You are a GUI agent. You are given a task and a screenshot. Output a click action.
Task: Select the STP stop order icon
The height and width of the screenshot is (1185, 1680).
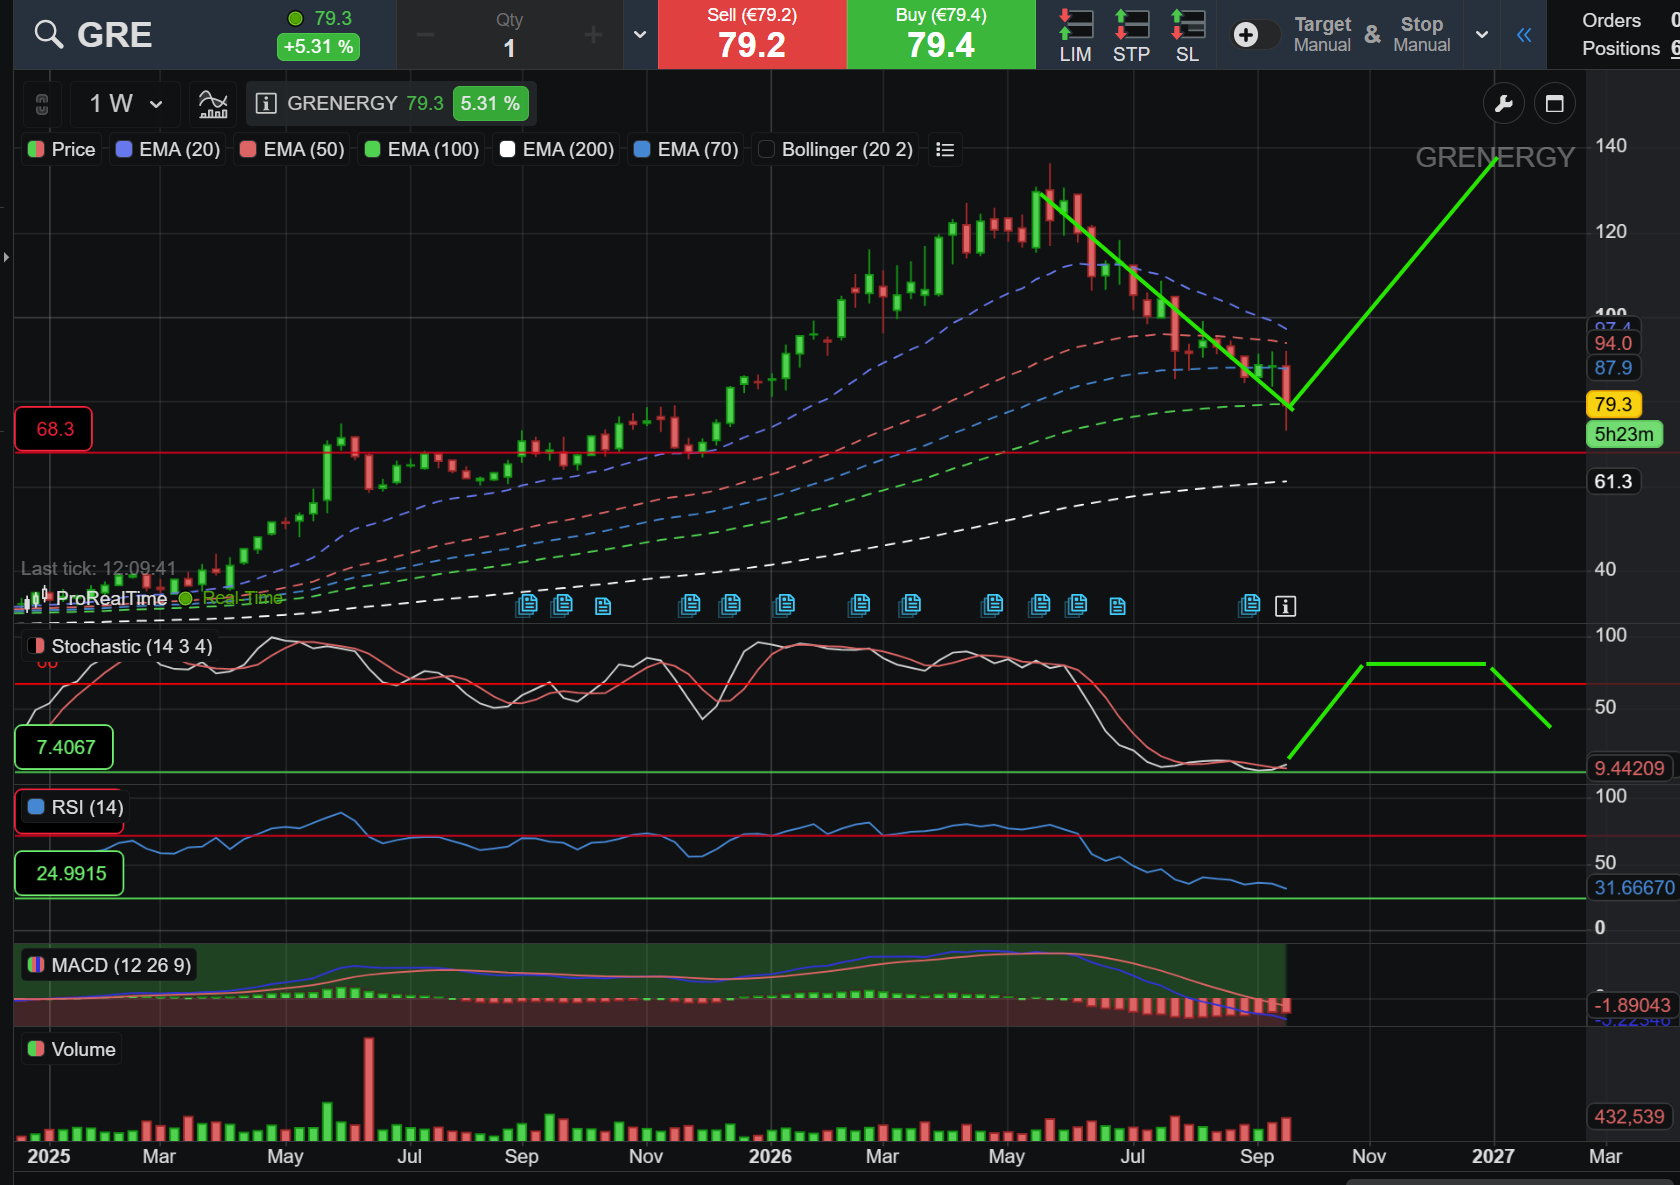[x=1132, y=35]
